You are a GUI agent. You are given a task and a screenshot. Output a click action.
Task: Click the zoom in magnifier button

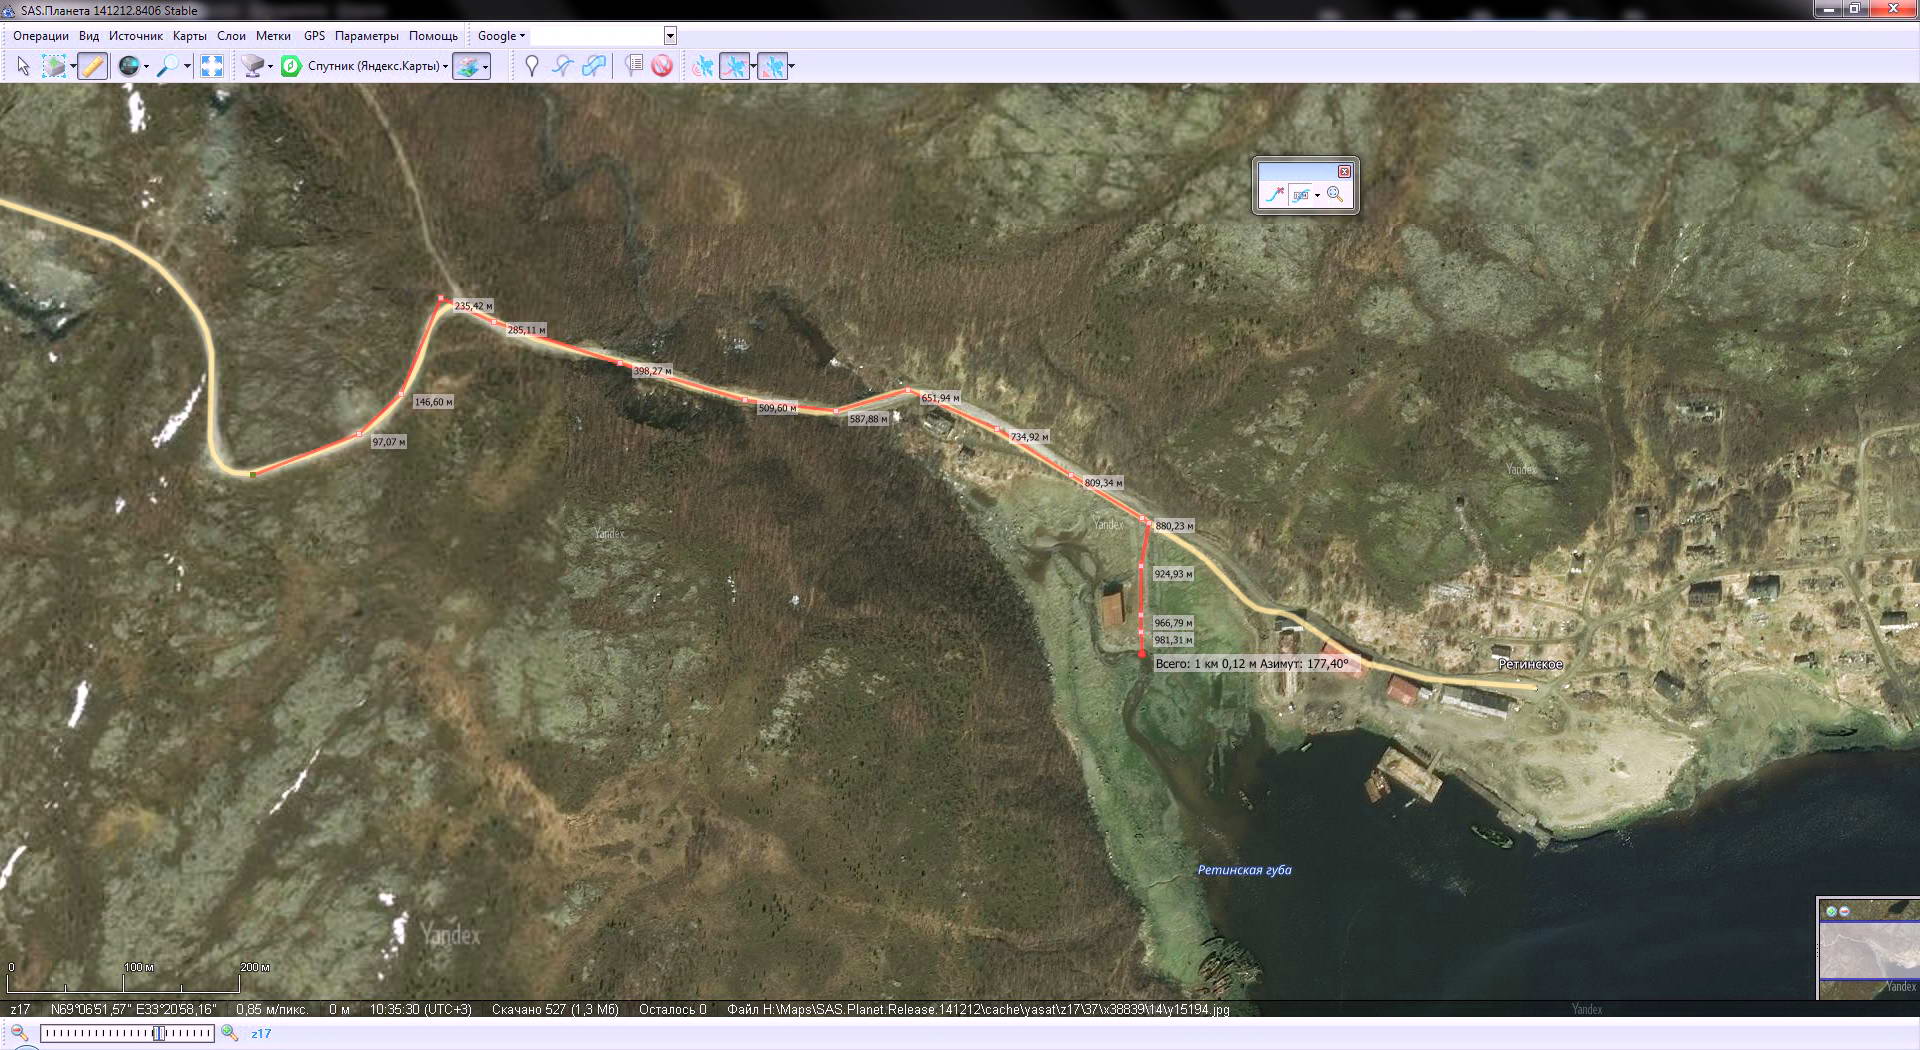click(229, 1033)
